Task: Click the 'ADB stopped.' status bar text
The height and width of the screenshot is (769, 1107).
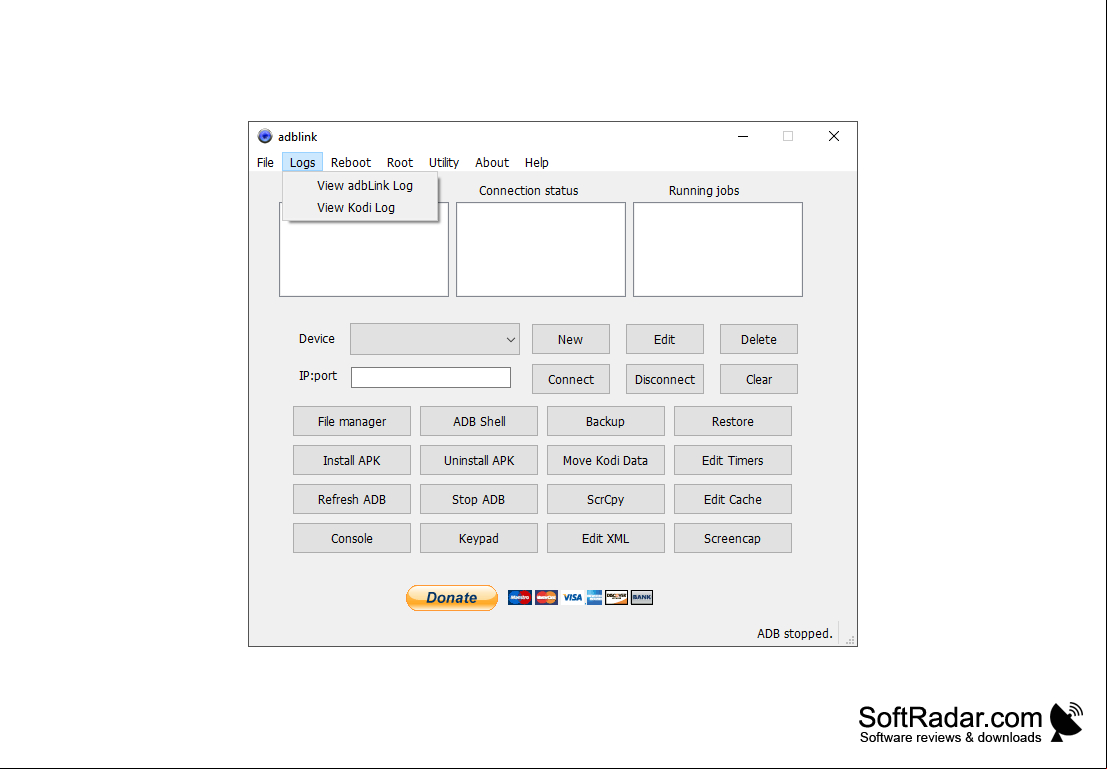Action: point(795,633)
